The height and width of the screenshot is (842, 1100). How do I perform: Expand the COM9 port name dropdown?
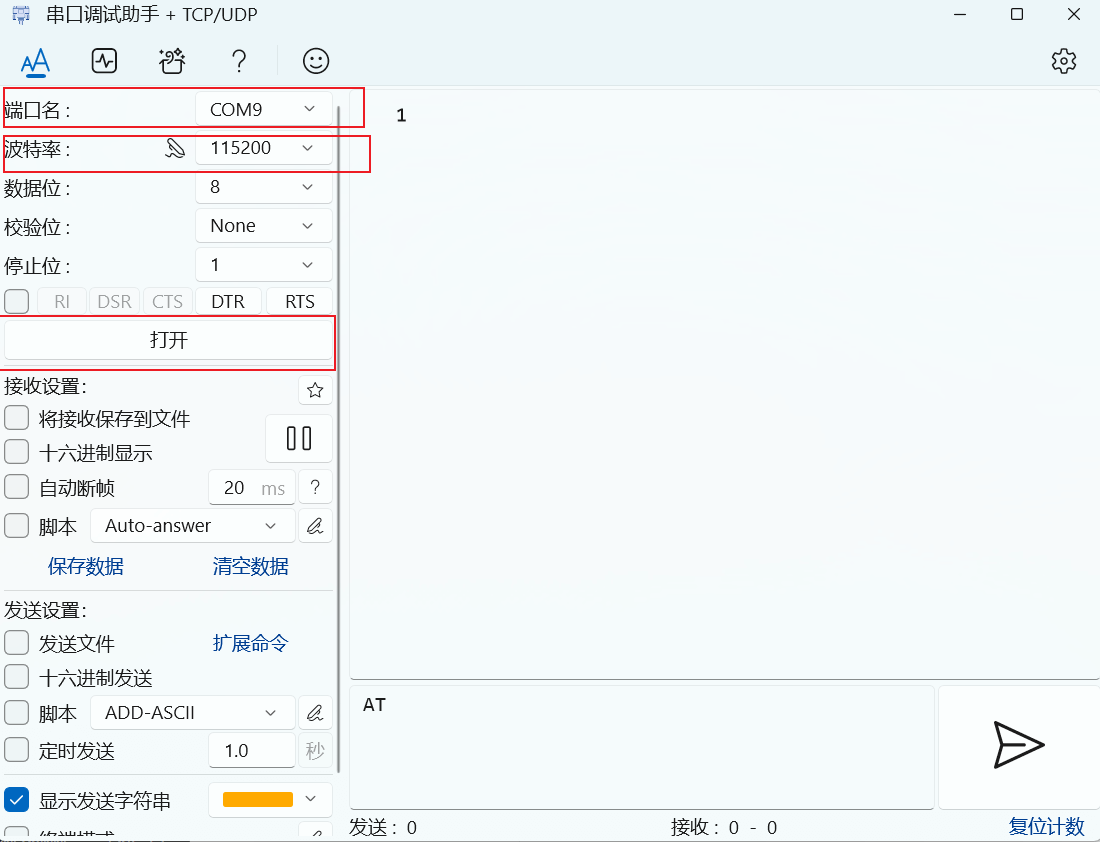(x=264, y=109)
